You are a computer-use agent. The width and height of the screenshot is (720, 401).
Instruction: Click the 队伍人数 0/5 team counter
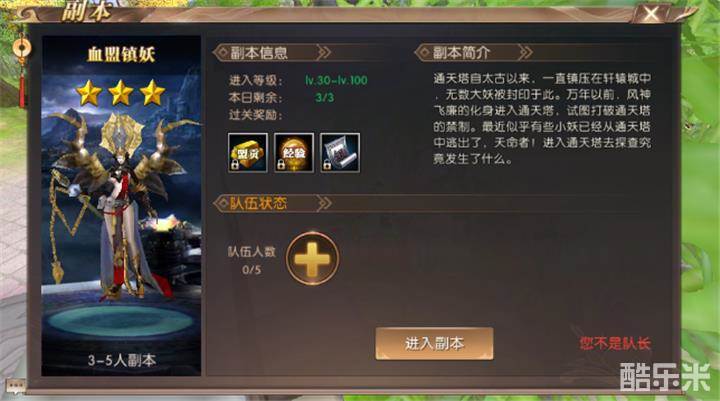point(252,260)
